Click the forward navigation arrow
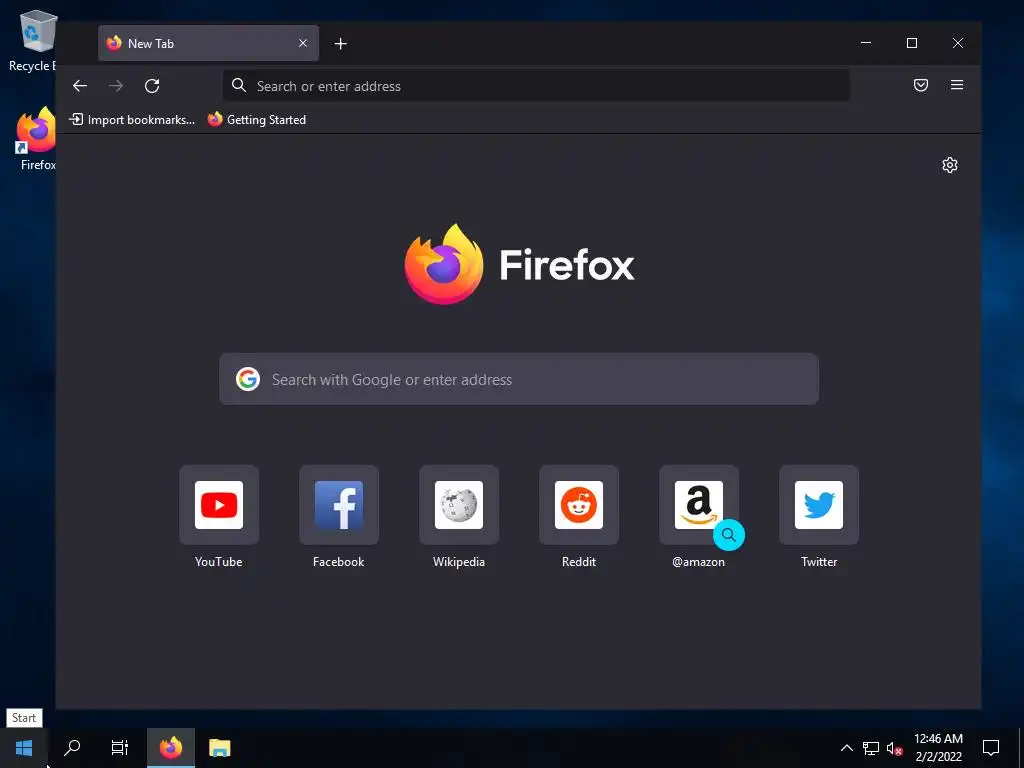The height and width of the screenshot is (768, 1024). point(116,86)
